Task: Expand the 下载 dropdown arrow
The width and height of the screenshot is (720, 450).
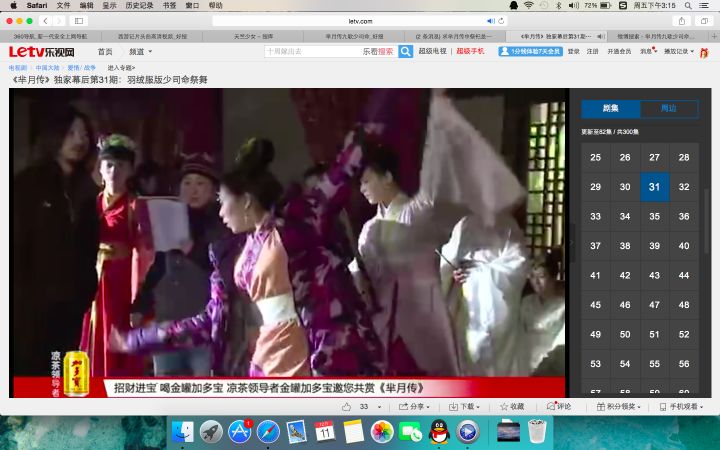Action: point(478,407)
